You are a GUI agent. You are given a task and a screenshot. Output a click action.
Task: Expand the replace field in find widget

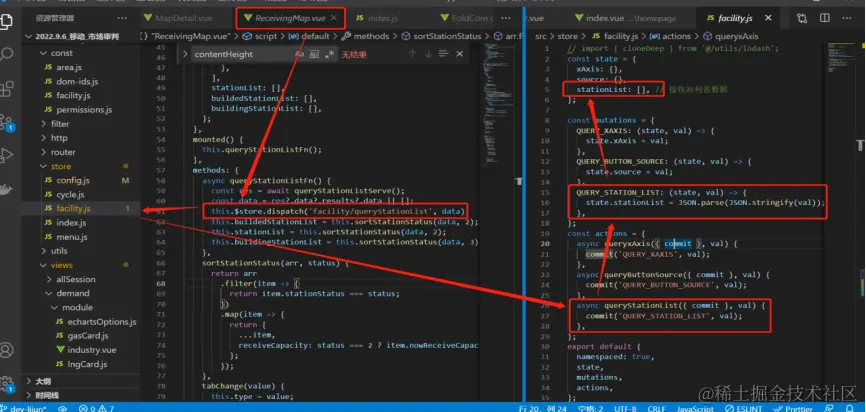click(185, 54)
